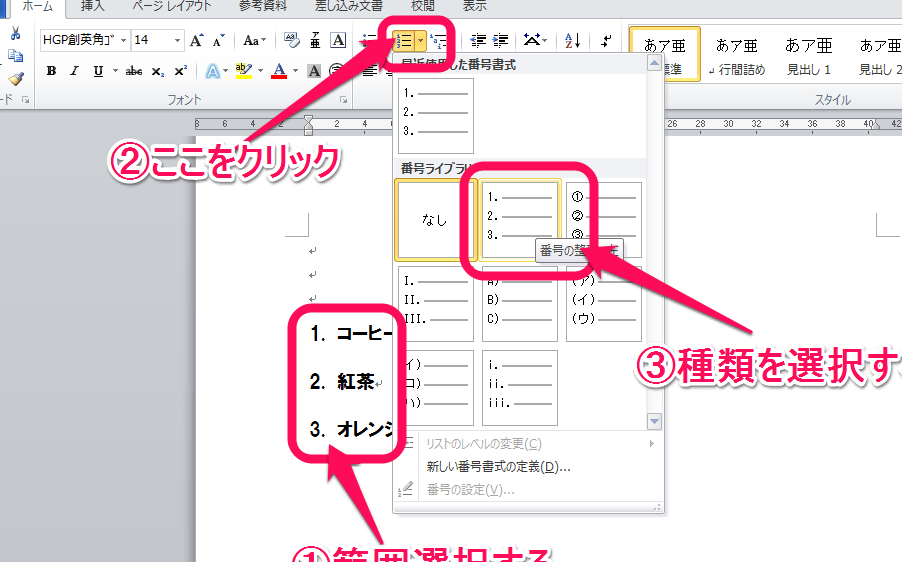Select recently used 1. 2. 3. format
Image resolution: width=902 pixels, height=562 pixels.
pyautogui.click(x=435, y=116)
